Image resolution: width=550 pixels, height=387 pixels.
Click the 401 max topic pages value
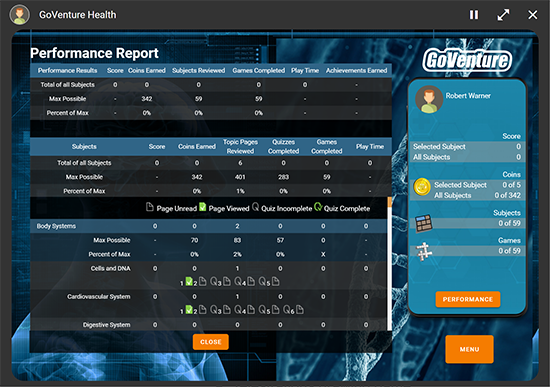[240, 177]
